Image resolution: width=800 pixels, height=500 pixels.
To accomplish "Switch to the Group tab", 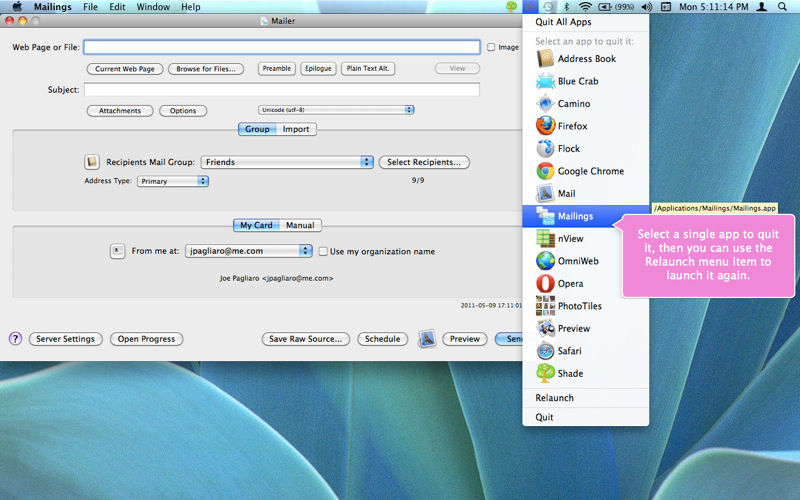I will (x=257, y=129).
